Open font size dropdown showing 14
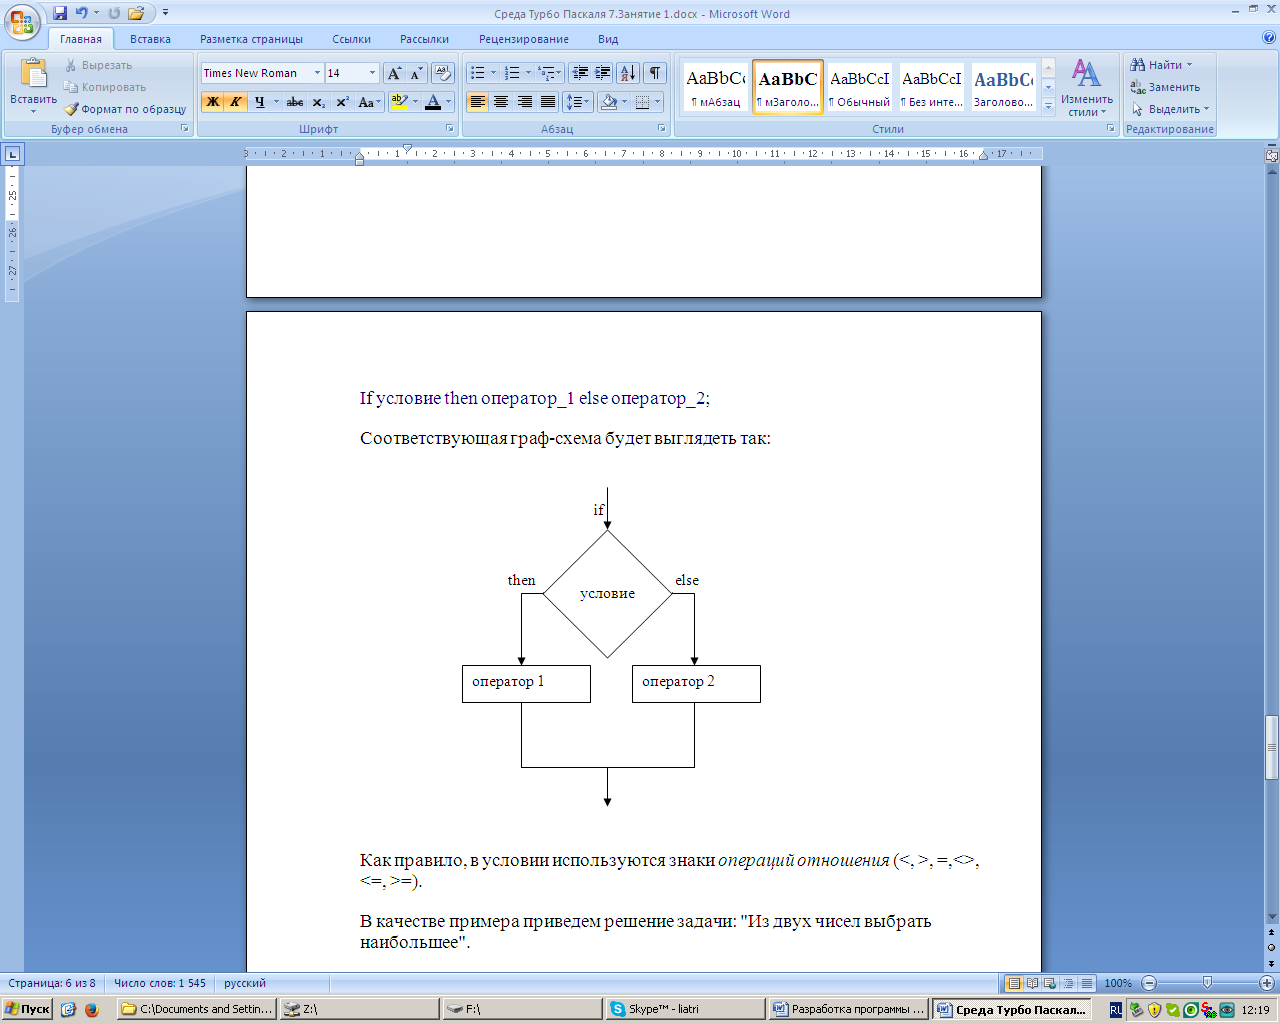1280x1024 pixels. pyautogui.click(x=372, y=73)
